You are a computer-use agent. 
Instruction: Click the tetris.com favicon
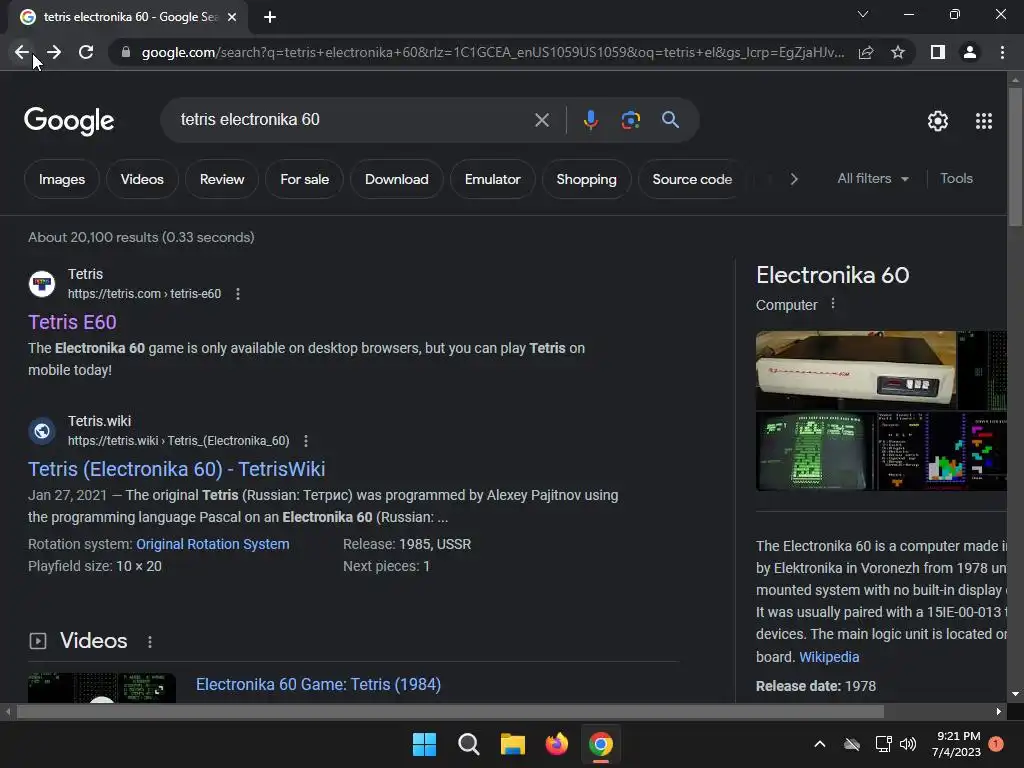point(42,283)
